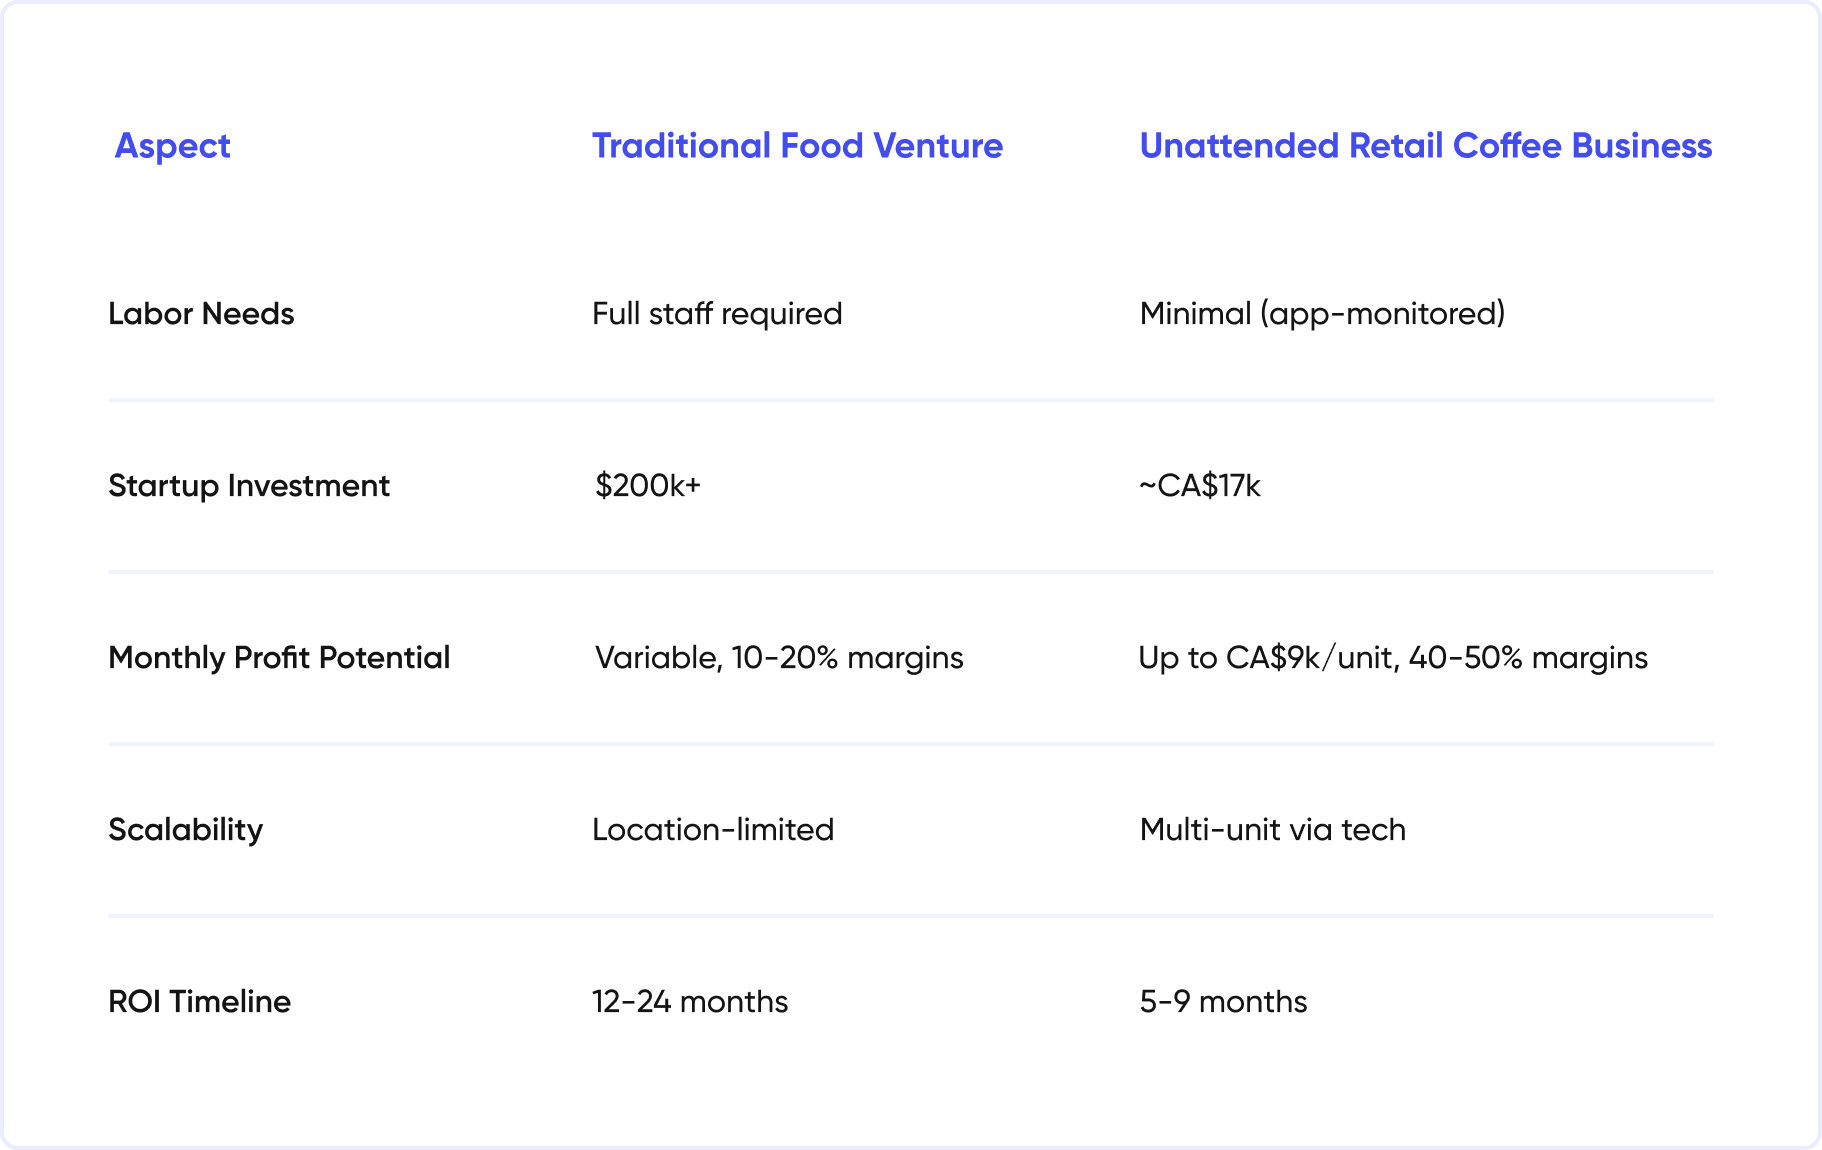Click the 'Multi-unit via tech' cell

[1272, 830]
